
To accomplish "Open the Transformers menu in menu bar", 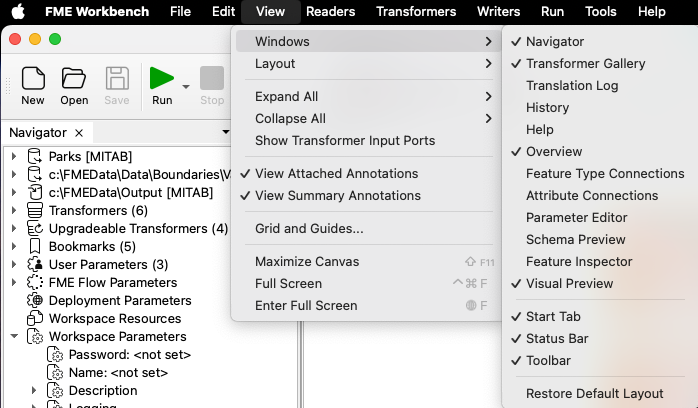I will click(416, 12).
